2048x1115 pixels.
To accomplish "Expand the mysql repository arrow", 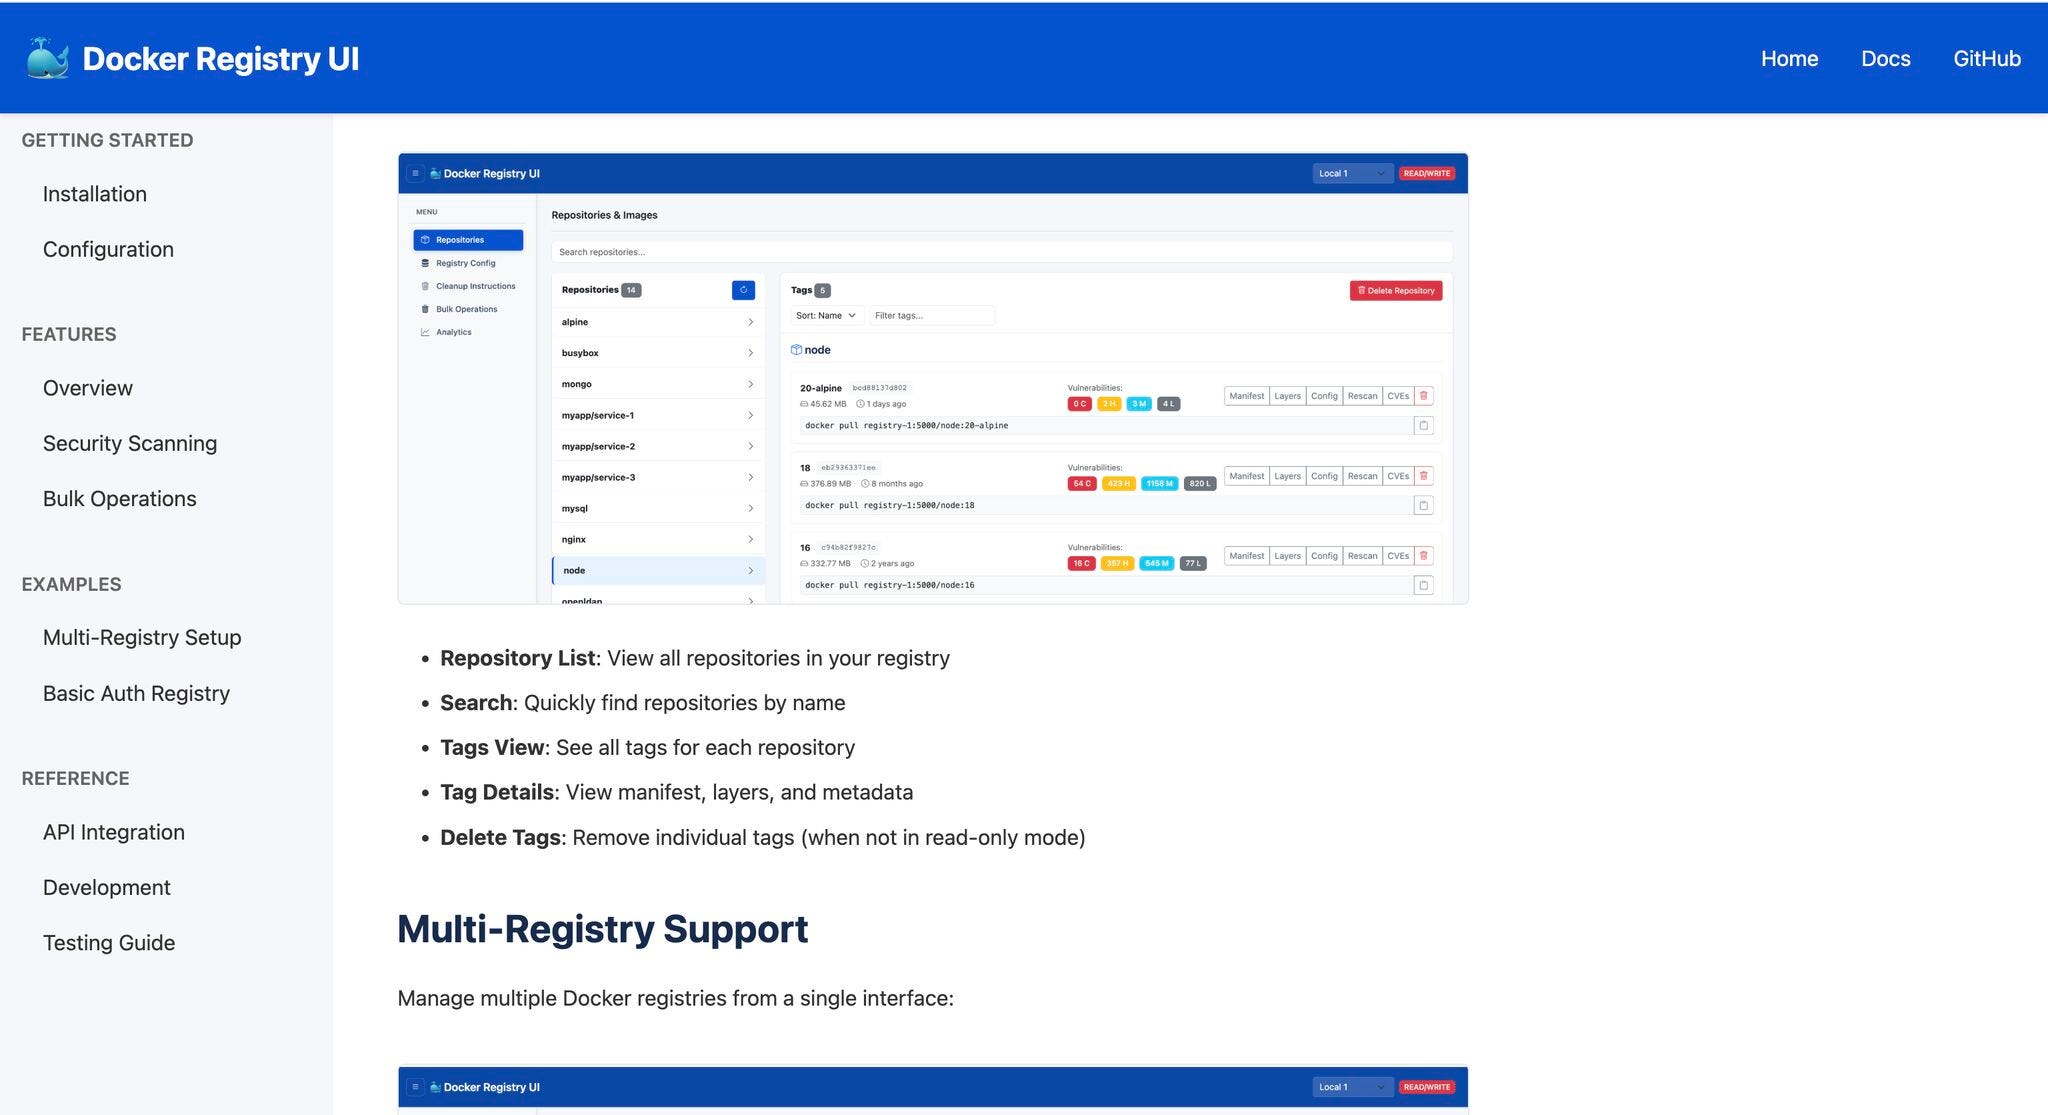I will 750,508.
